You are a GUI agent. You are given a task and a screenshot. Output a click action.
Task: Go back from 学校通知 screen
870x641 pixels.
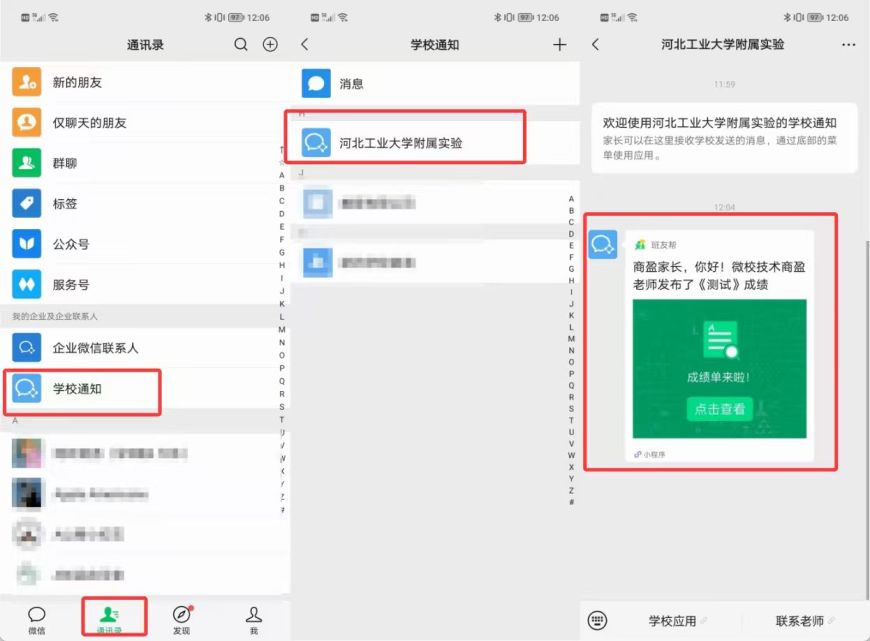tap(305, 45)
